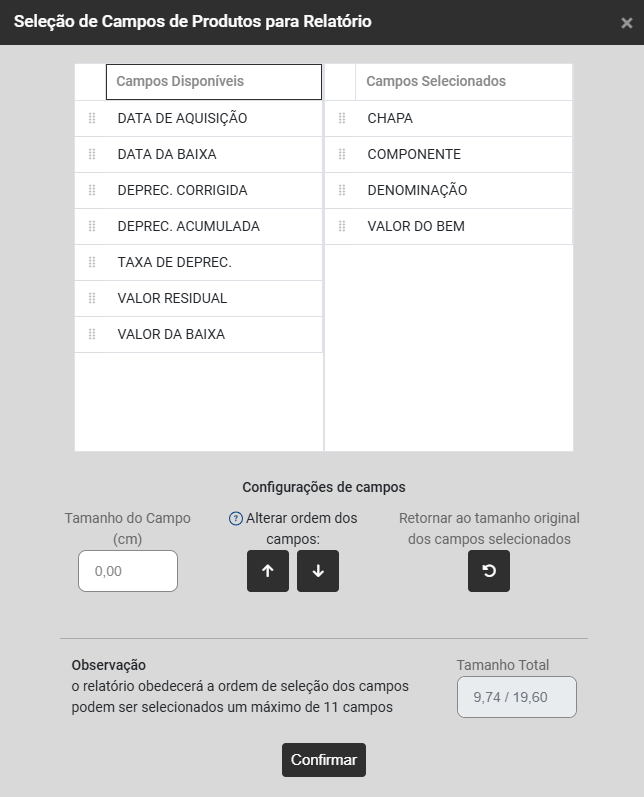This screenshot has height=797, width=644.
Task: Select the TAXA DE DEPREC. field
Action: (x=174, y=262)
